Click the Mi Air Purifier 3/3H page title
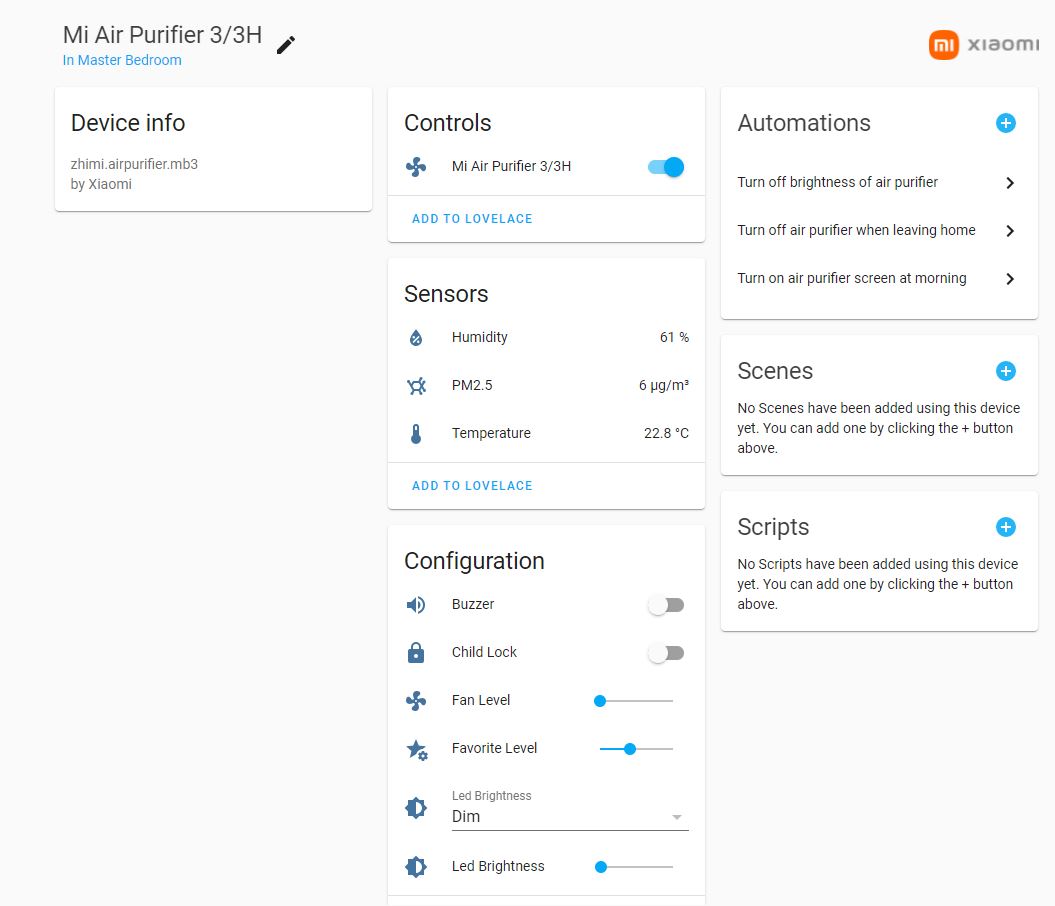 pos(162,35)
